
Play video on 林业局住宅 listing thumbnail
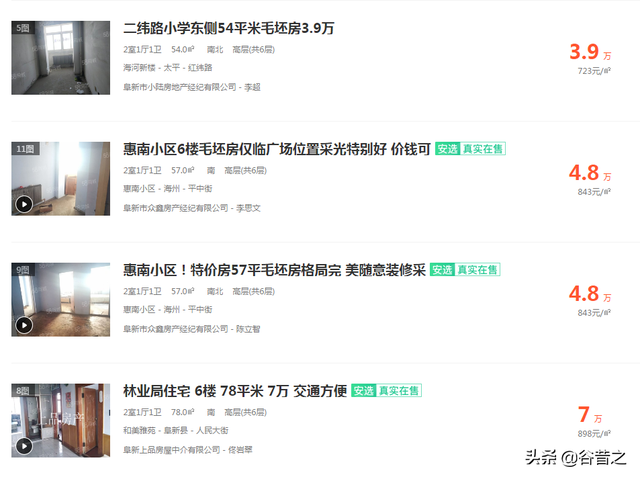click(x=24, y=446)
